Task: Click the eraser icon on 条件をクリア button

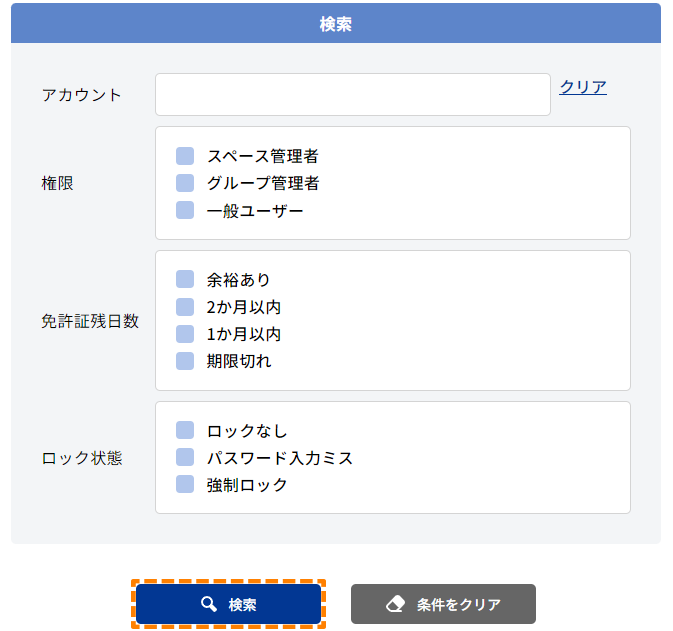Action: tap(395, 604)
